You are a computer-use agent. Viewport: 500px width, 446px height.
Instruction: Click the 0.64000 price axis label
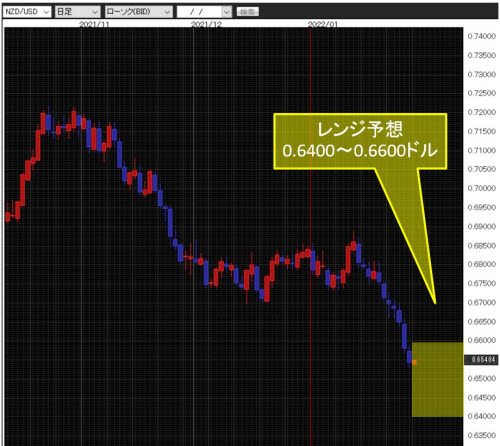coord(482,416)
